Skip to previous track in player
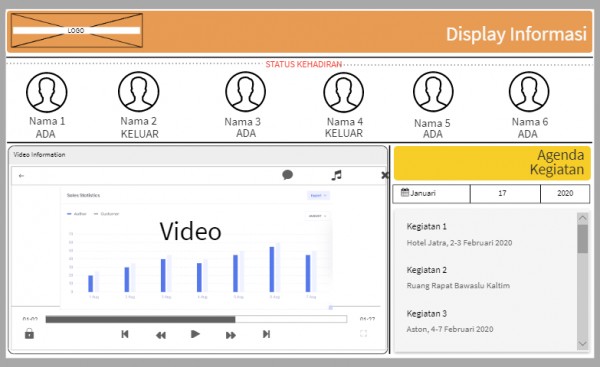This screenshot has height=367, width=600. (x=125, y=334)
